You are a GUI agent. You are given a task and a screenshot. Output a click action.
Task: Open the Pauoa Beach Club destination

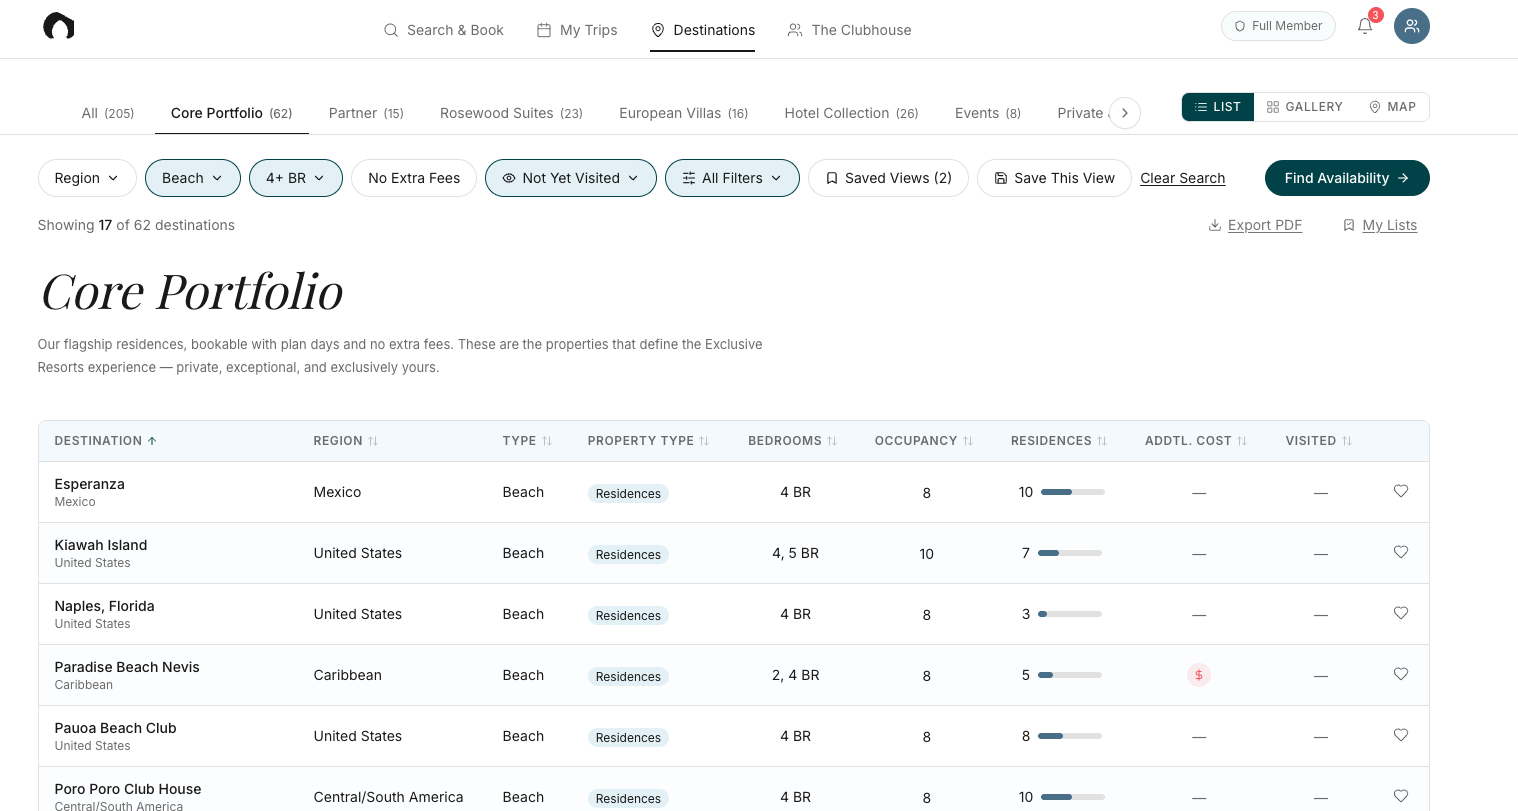pos(115,728)
